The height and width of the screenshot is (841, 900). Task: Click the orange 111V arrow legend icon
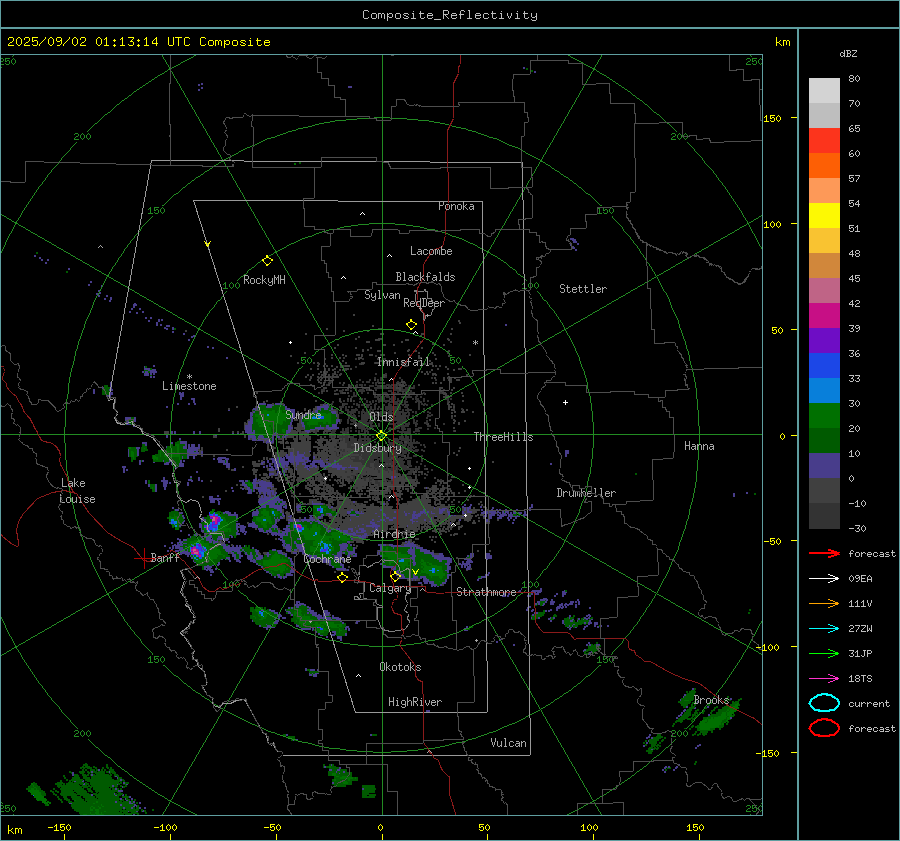click(824, 603)
